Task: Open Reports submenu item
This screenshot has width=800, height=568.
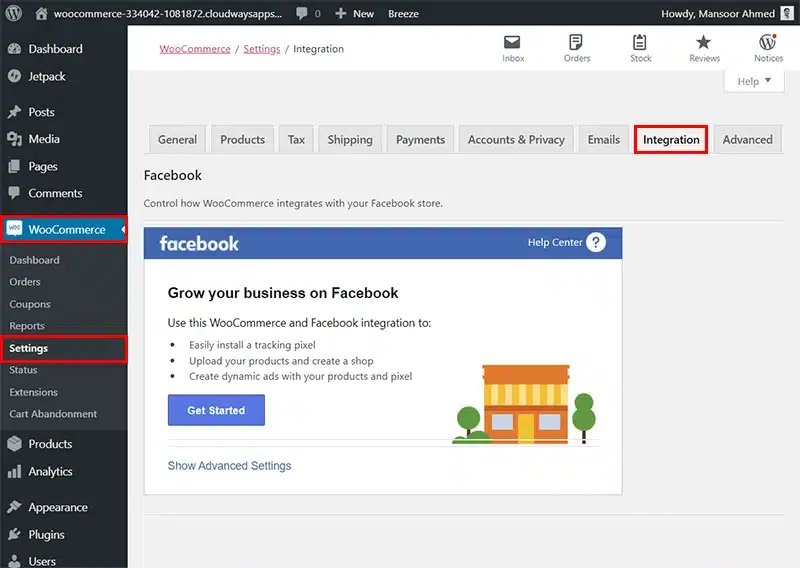Action: pyautogui.click(x=27, y=326)
